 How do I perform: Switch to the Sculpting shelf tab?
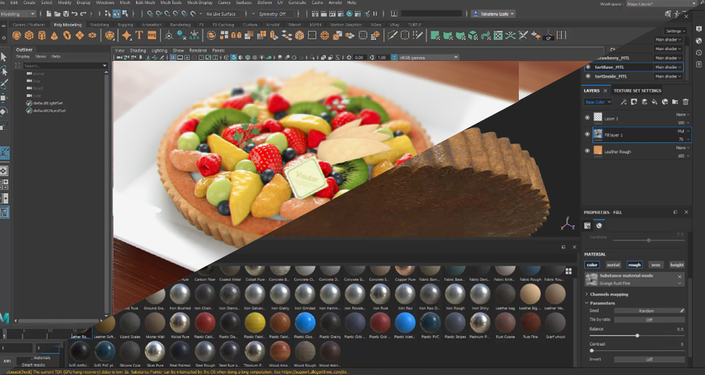tap(100, 25)
